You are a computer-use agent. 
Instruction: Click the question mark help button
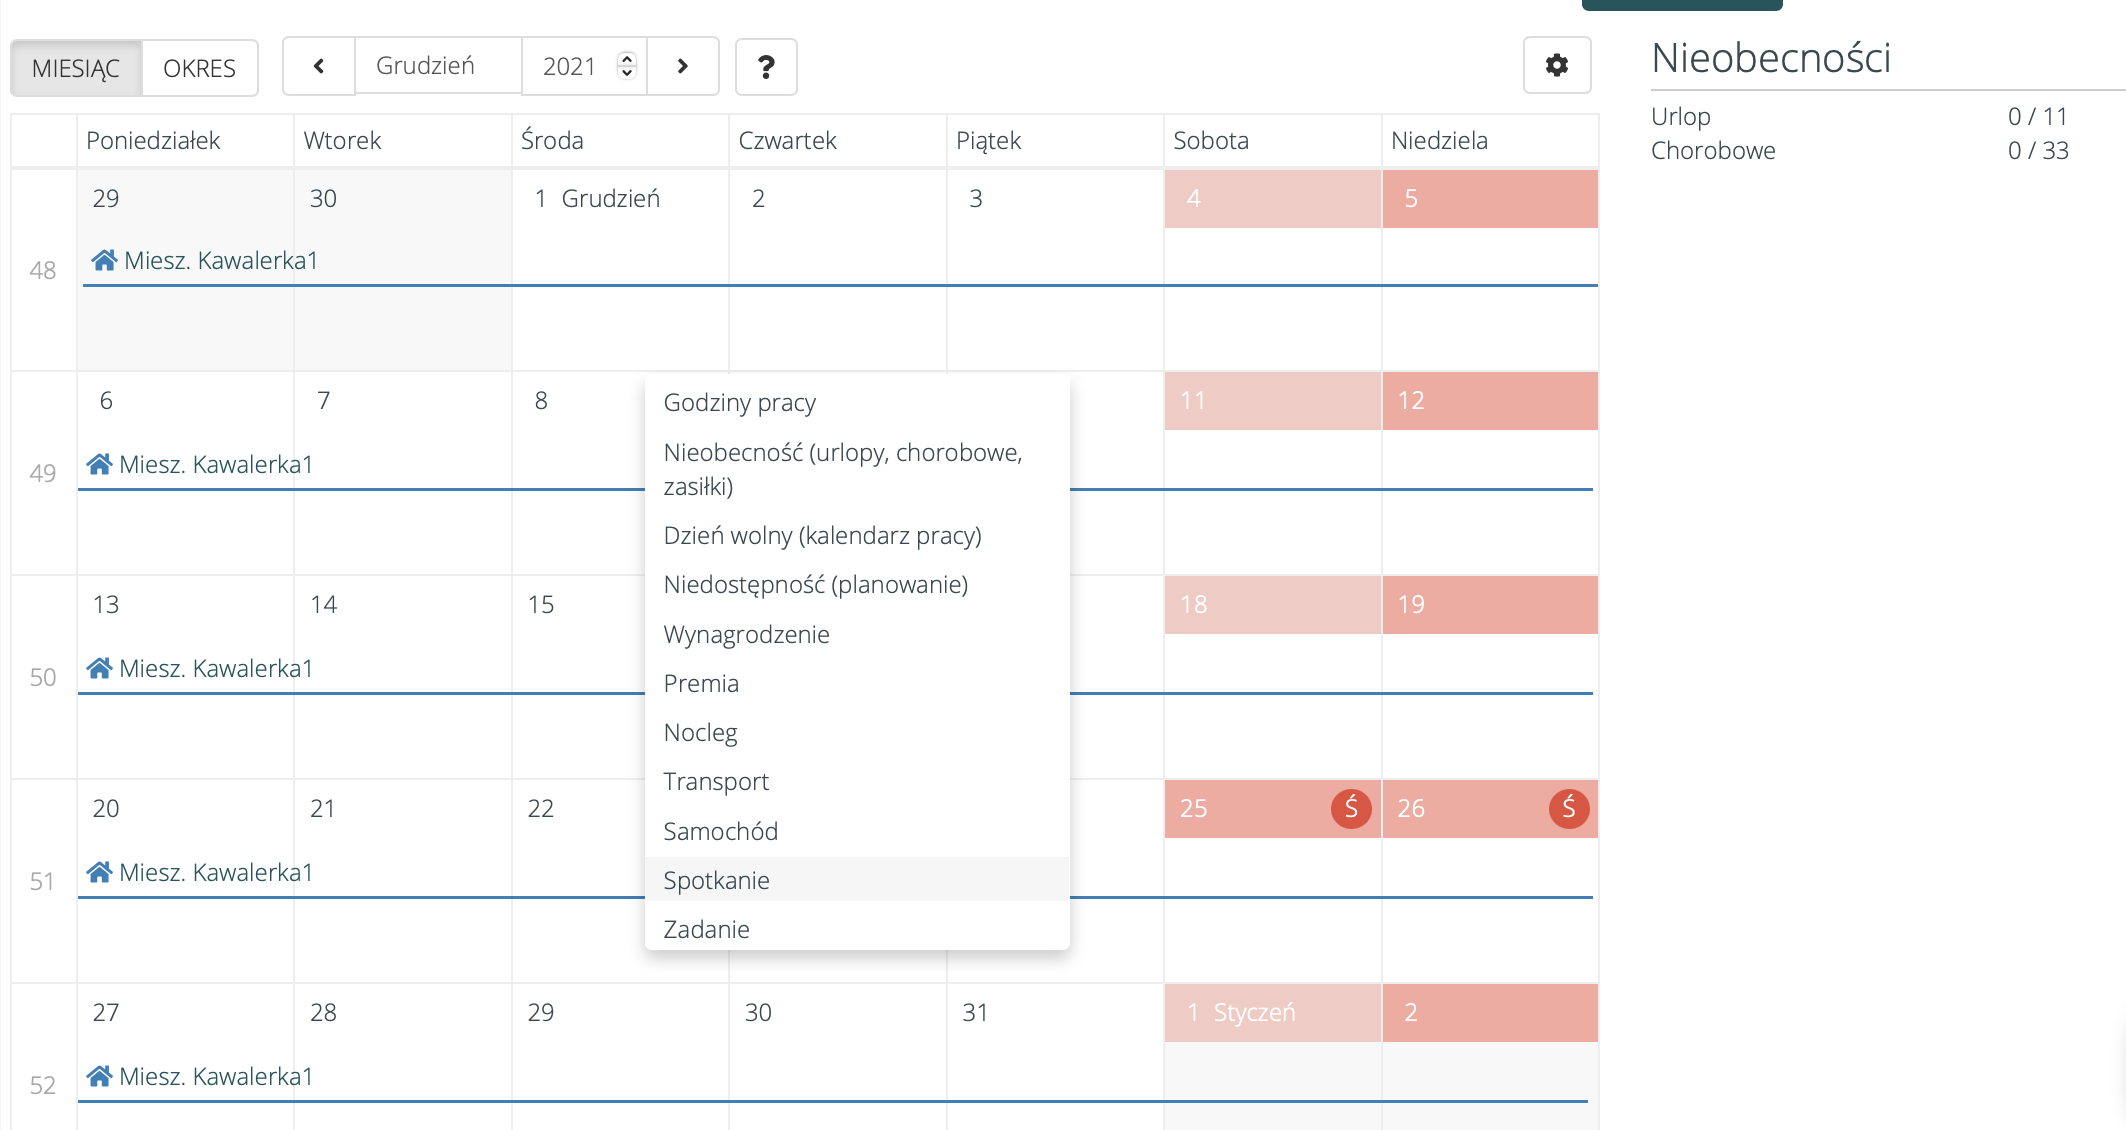tap(766, 67)
